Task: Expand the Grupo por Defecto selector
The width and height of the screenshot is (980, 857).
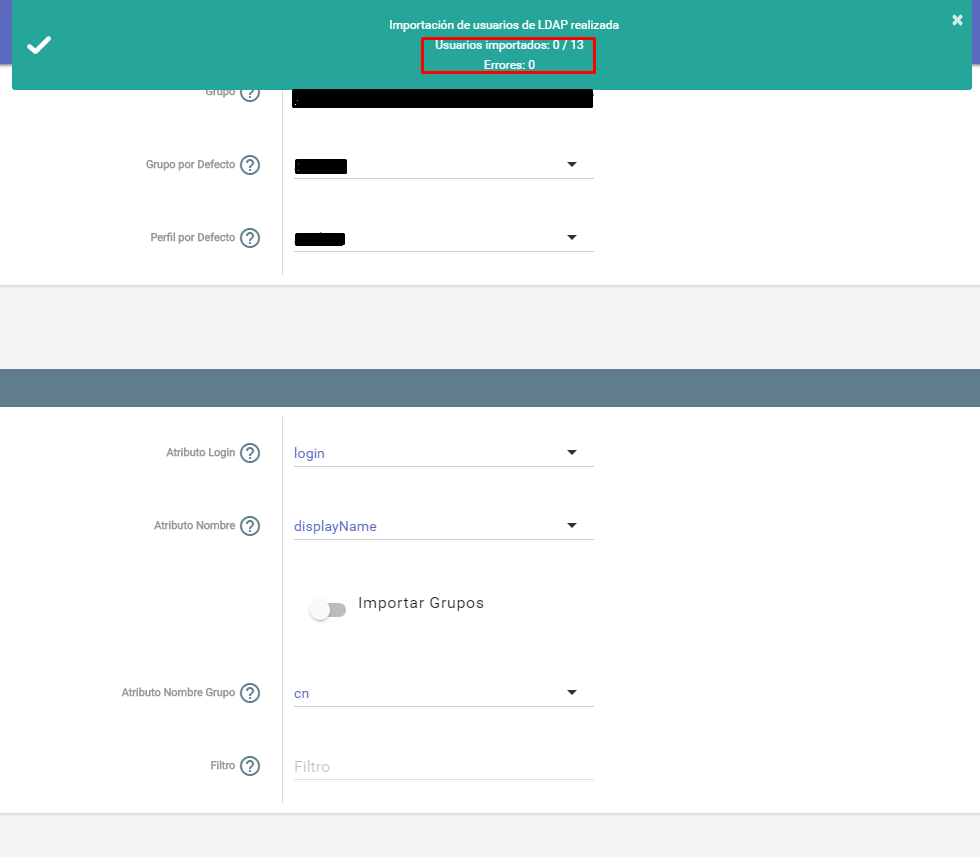Action: coord(571,163)
